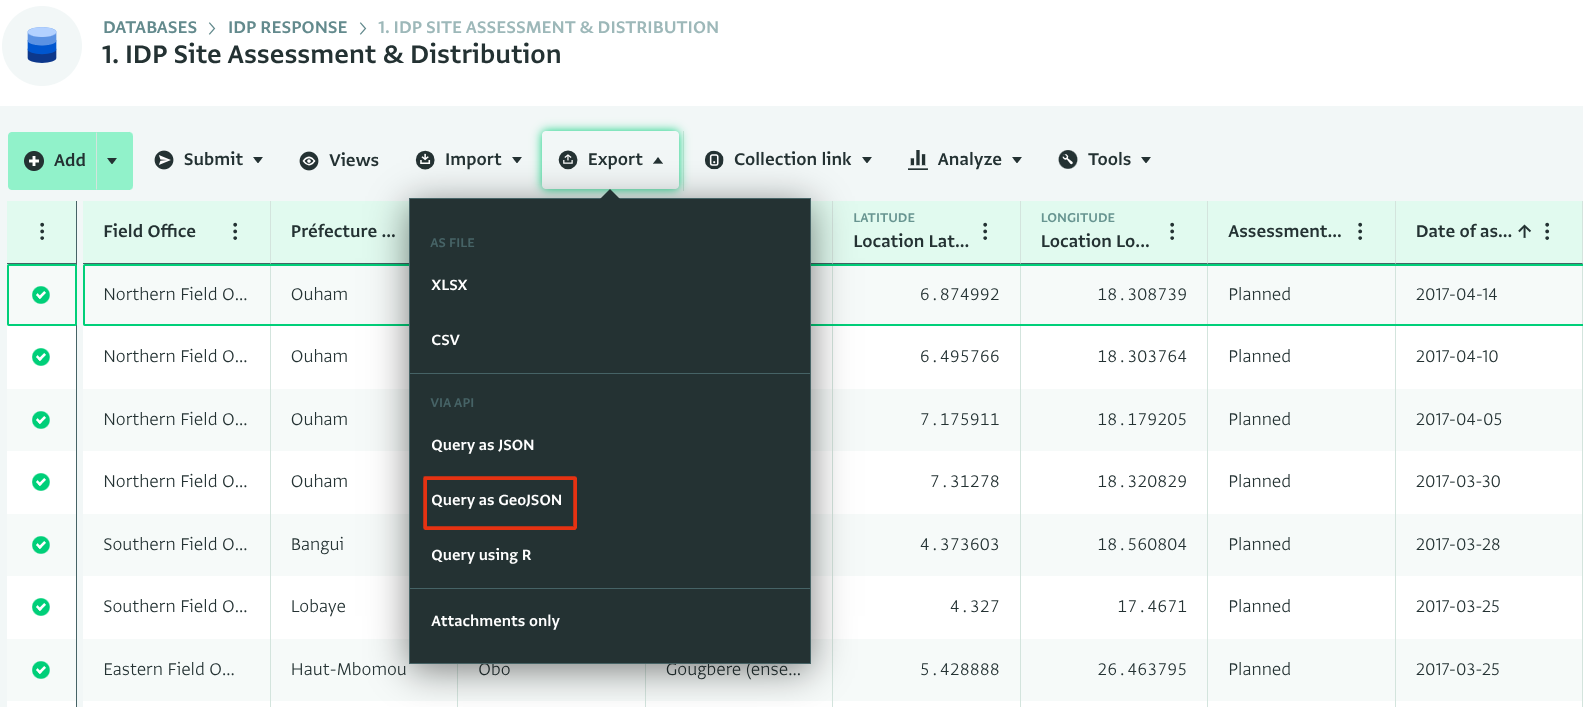1583x707 pixels.
Task: Toggle sort arrow on Date of assessment
Action: [x=1524, y=231]
